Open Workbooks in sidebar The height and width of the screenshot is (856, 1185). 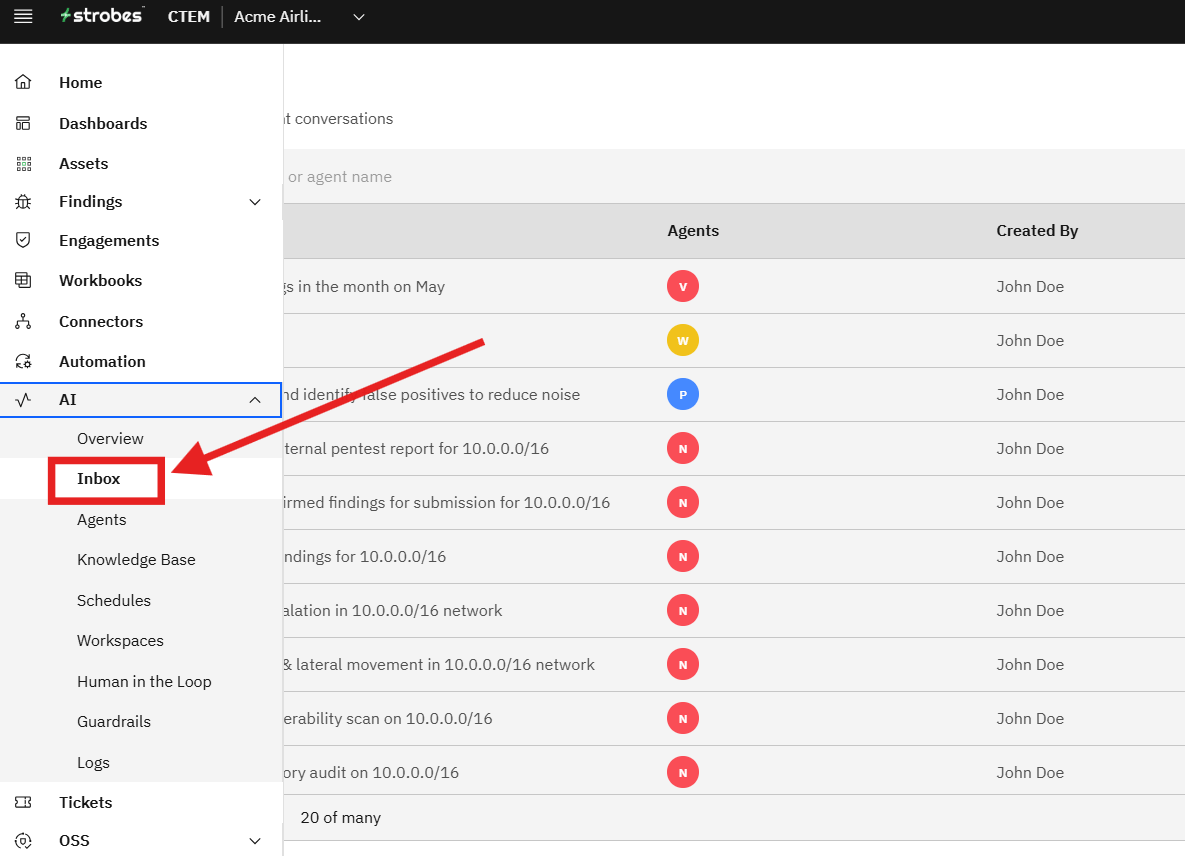[x=101, y=280]
